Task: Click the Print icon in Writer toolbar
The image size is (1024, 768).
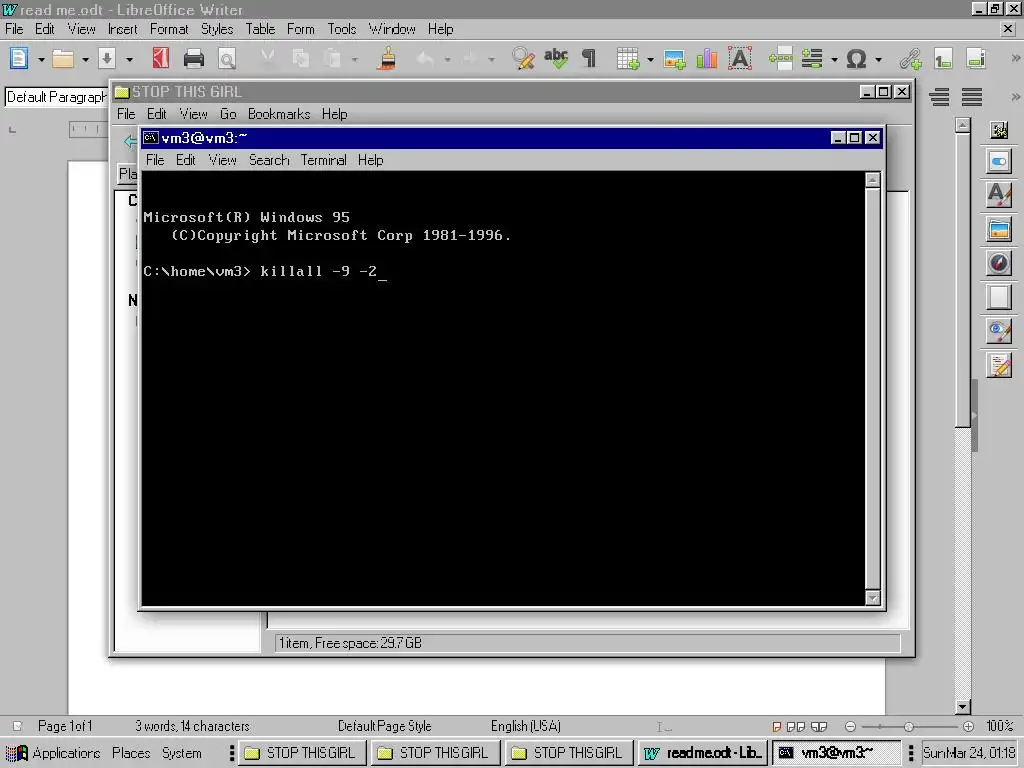Action: [x=194, y=59]
